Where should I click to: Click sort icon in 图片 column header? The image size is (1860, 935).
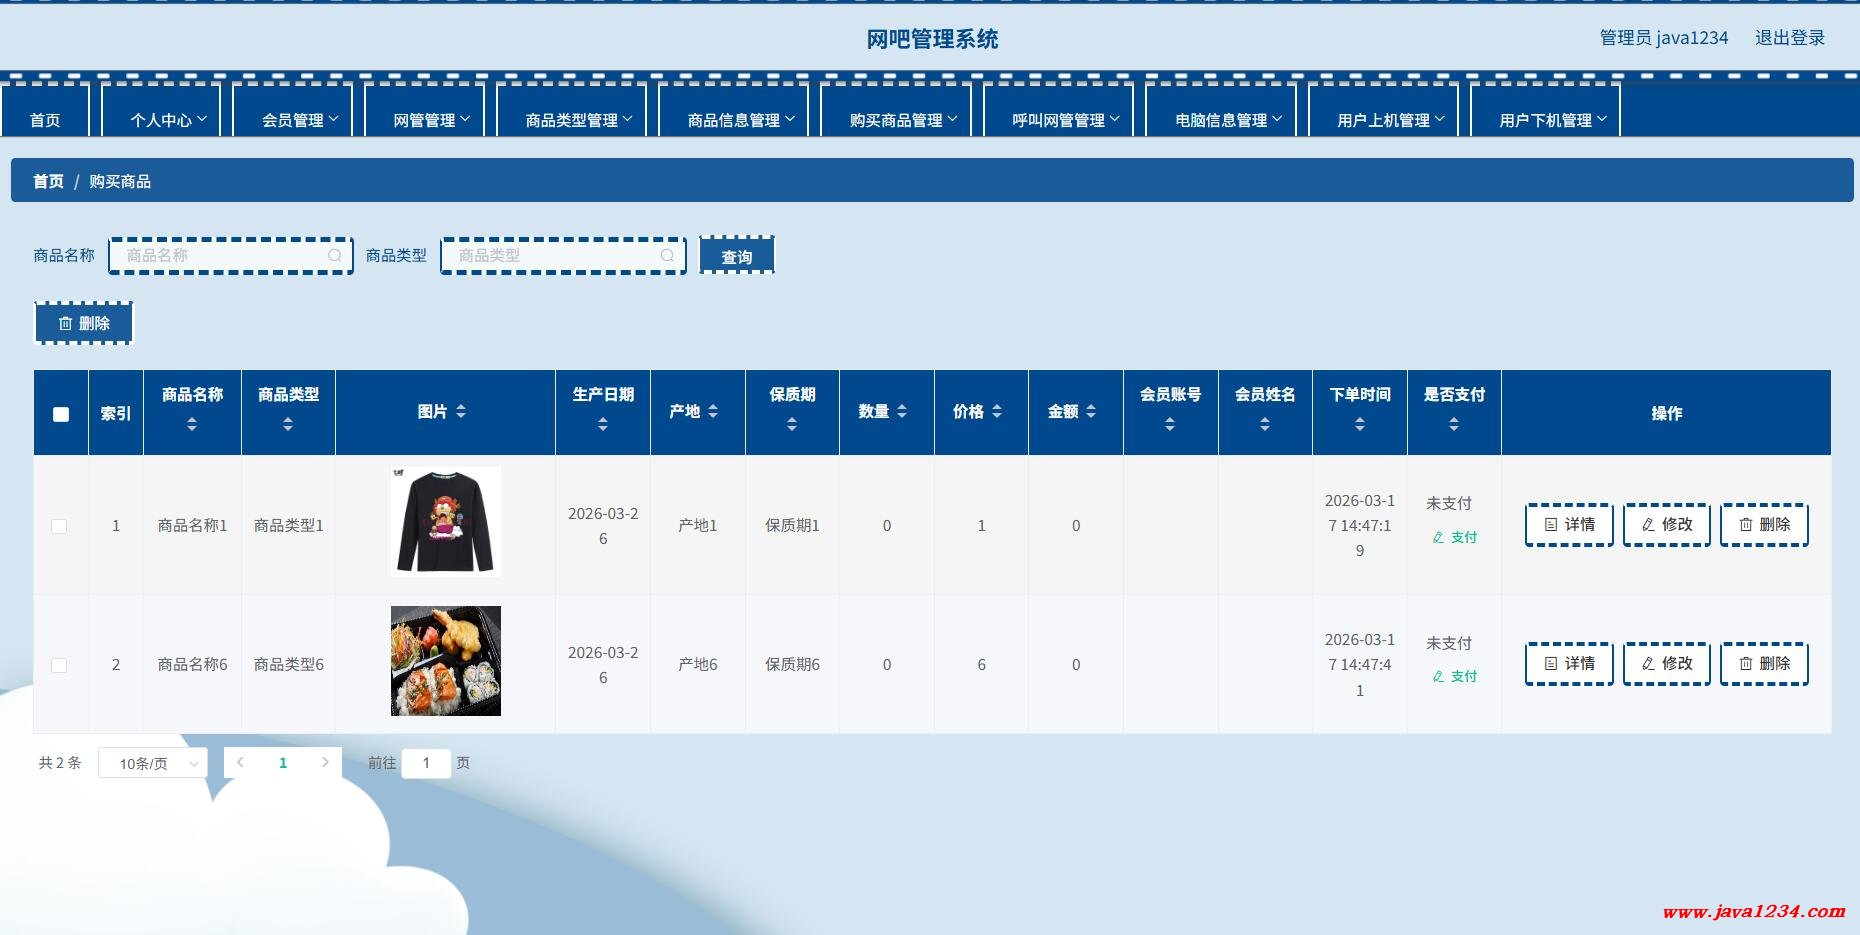tap(461, 412)
